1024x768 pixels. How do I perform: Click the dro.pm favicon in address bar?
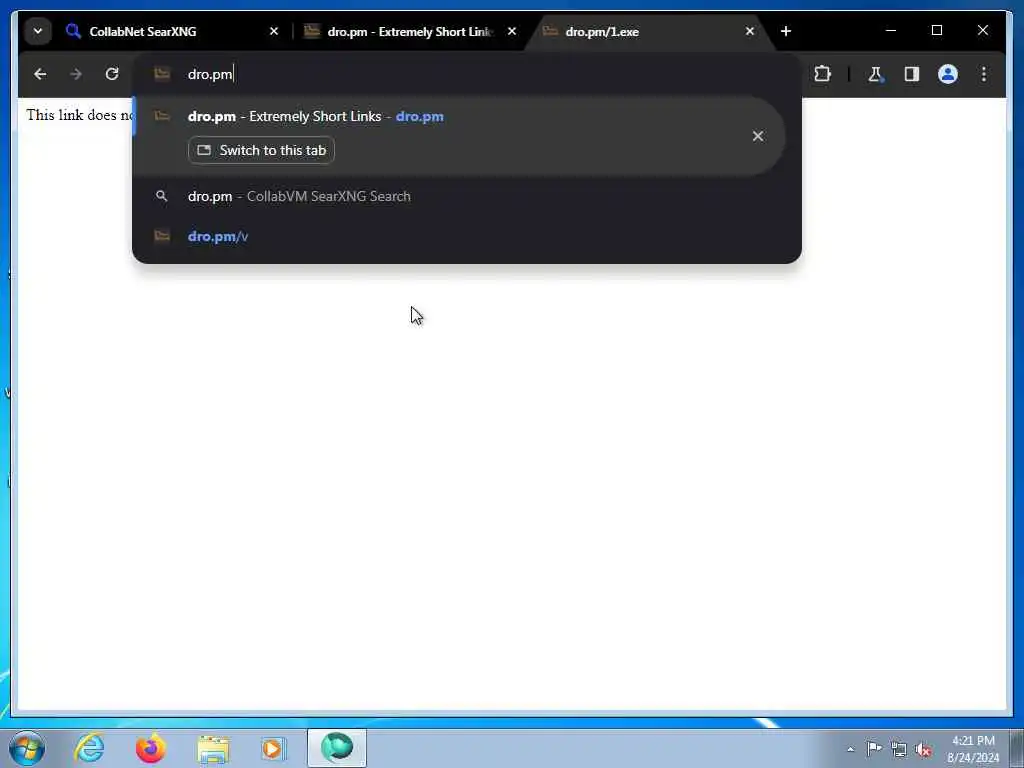162,74
